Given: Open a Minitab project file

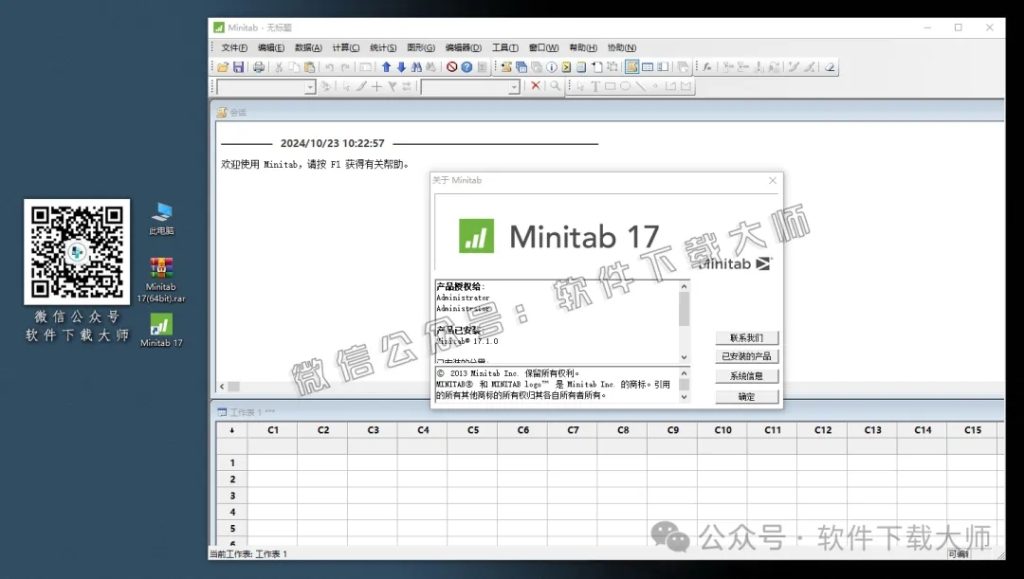Looking at the screenshot, I should coord(223,67).
